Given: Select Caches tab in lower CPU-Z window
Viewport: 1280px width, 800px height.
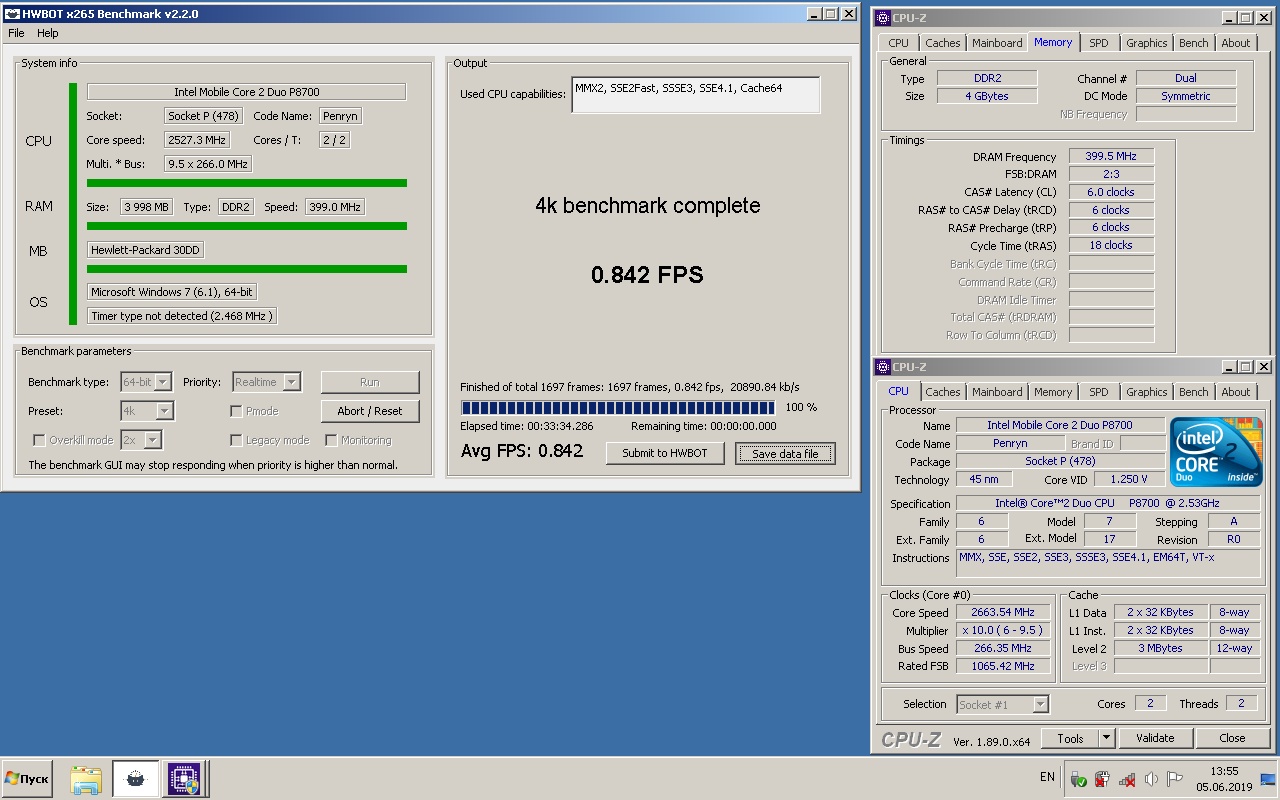Looking at the screenshot, I should pos(942,392).
